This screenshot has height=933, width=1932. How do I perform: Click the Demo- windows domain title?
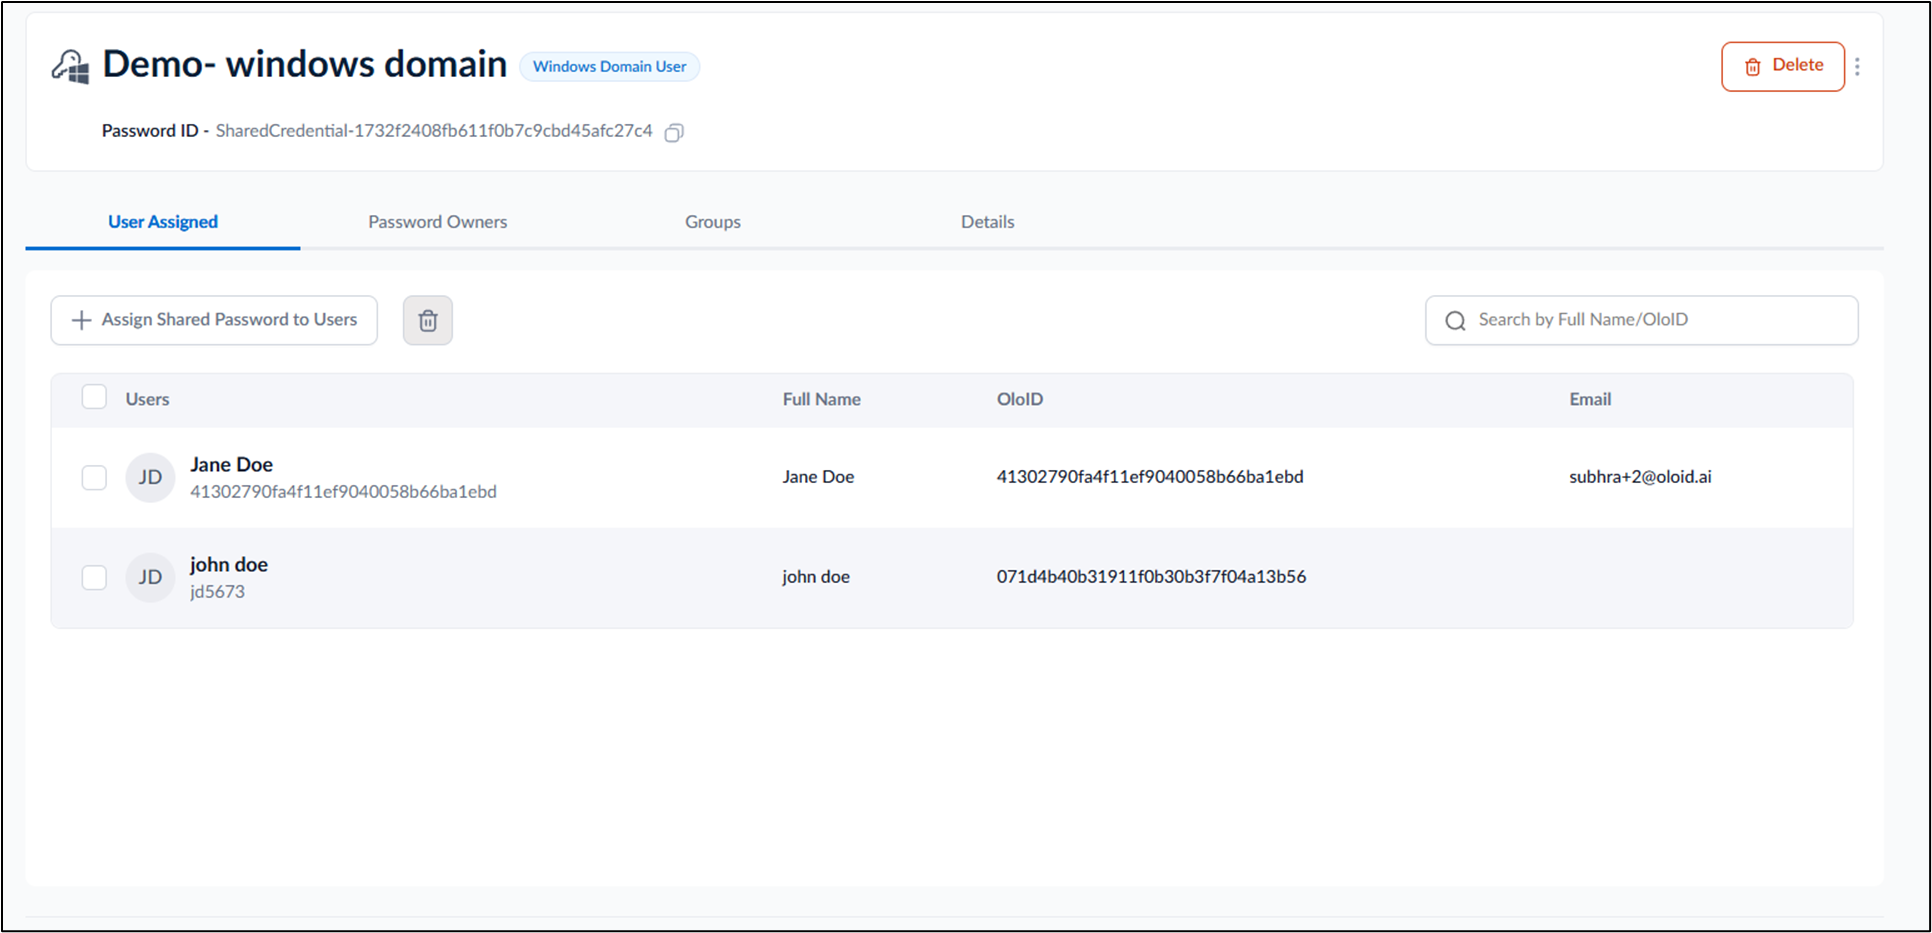pyautogui.click(x=305, y=64)
